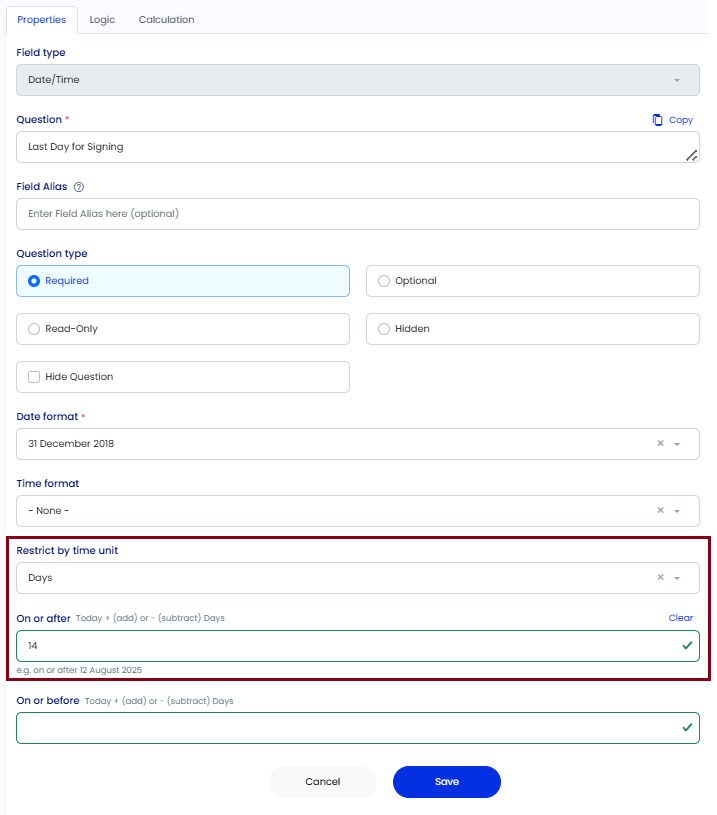This screenshot has height=815, width=717.
Task: Clear the Date format selection with X
Action: [660, 443]
